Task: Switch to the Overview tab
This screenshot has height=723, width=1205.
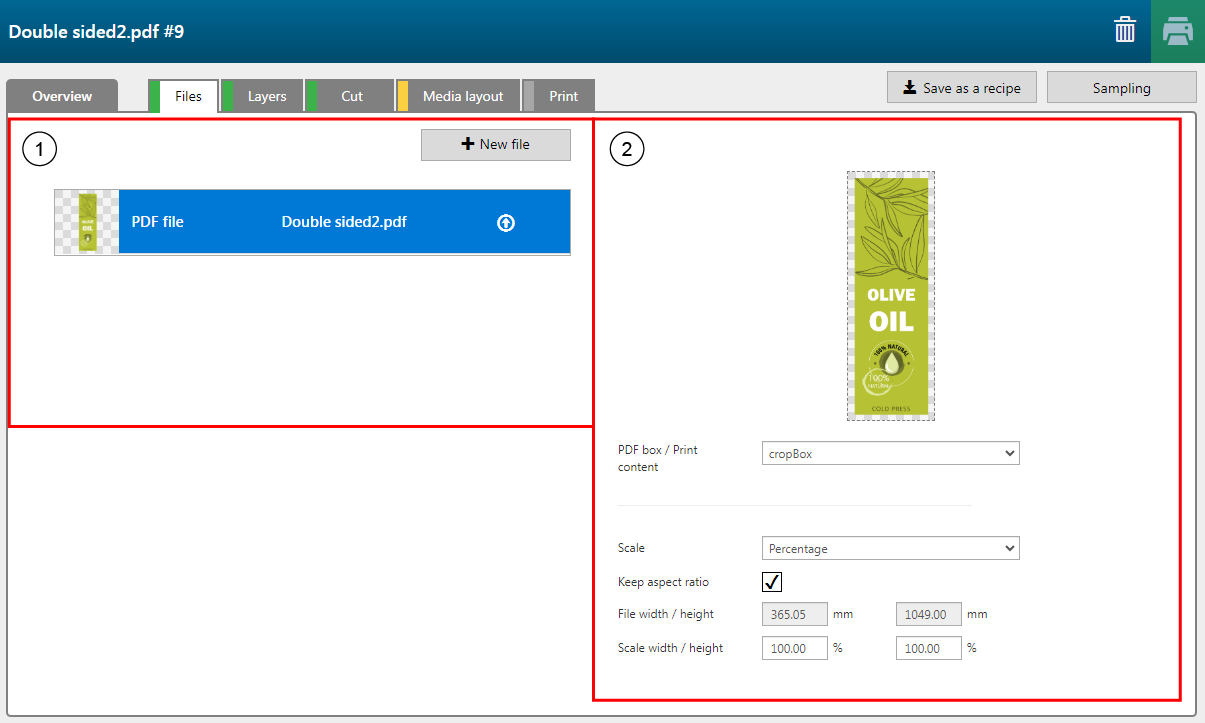Action: click(x=62, y=96)
